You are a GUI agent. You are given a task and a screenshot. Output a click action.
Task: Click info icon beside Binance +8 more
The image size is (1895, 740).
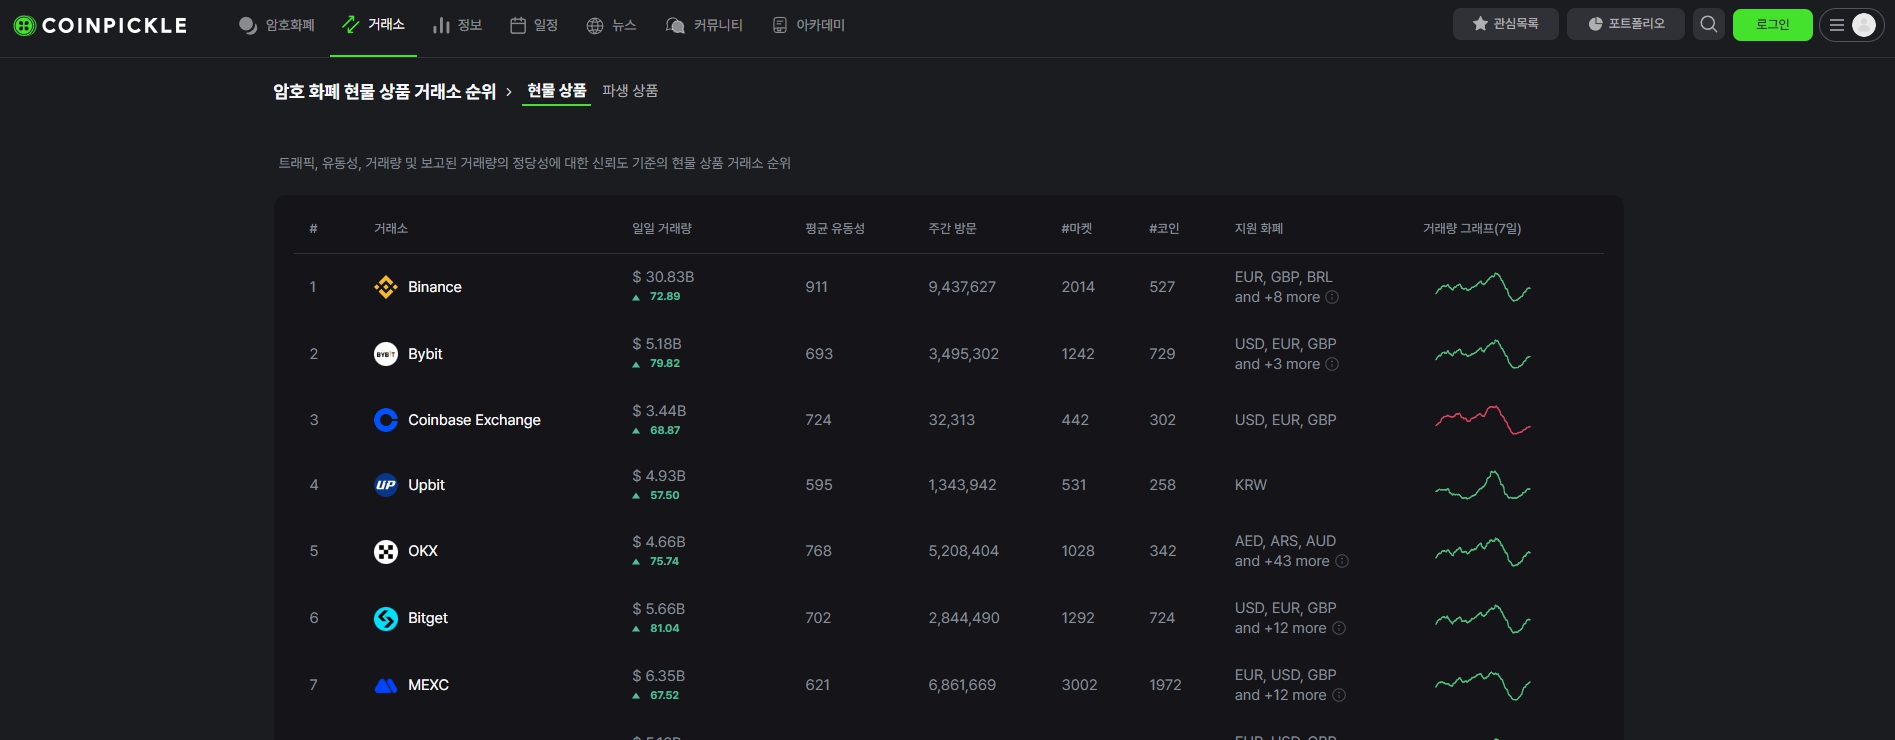tap(1332, 297)
